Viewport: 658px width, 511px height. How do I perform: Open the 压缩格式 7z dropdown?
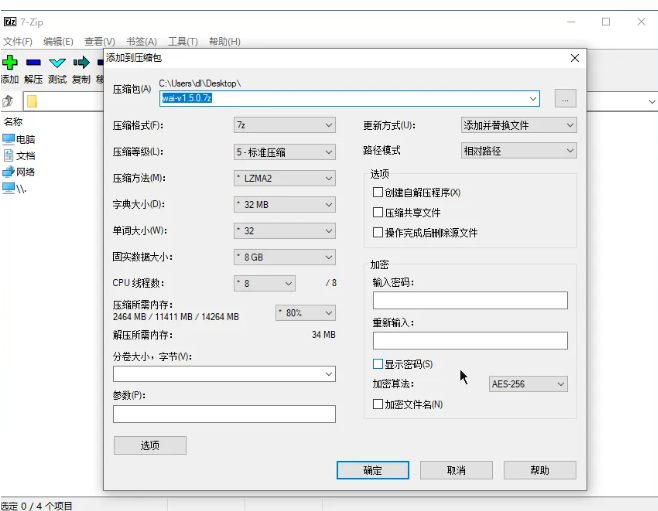pos(285,125)
